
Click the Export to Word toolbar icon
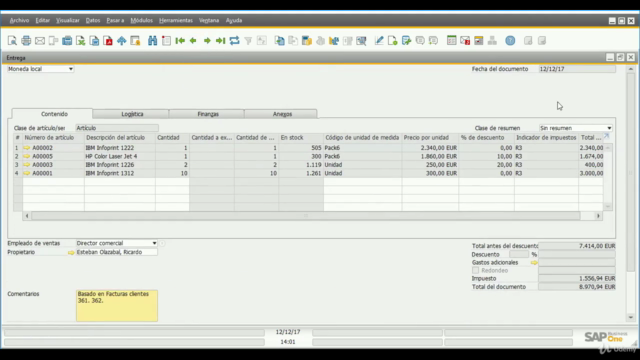[94, 40]
